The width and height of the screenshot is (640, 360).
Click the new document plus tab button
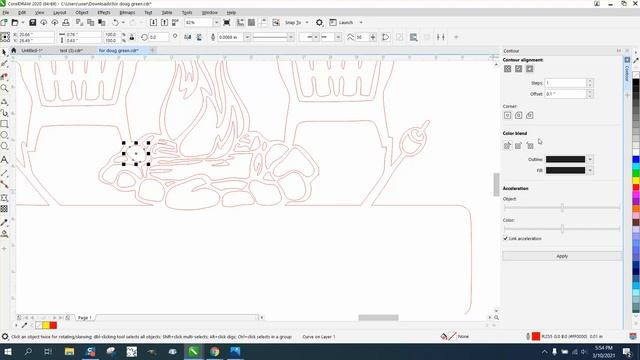pyautogui.click(x=152, y=50)
